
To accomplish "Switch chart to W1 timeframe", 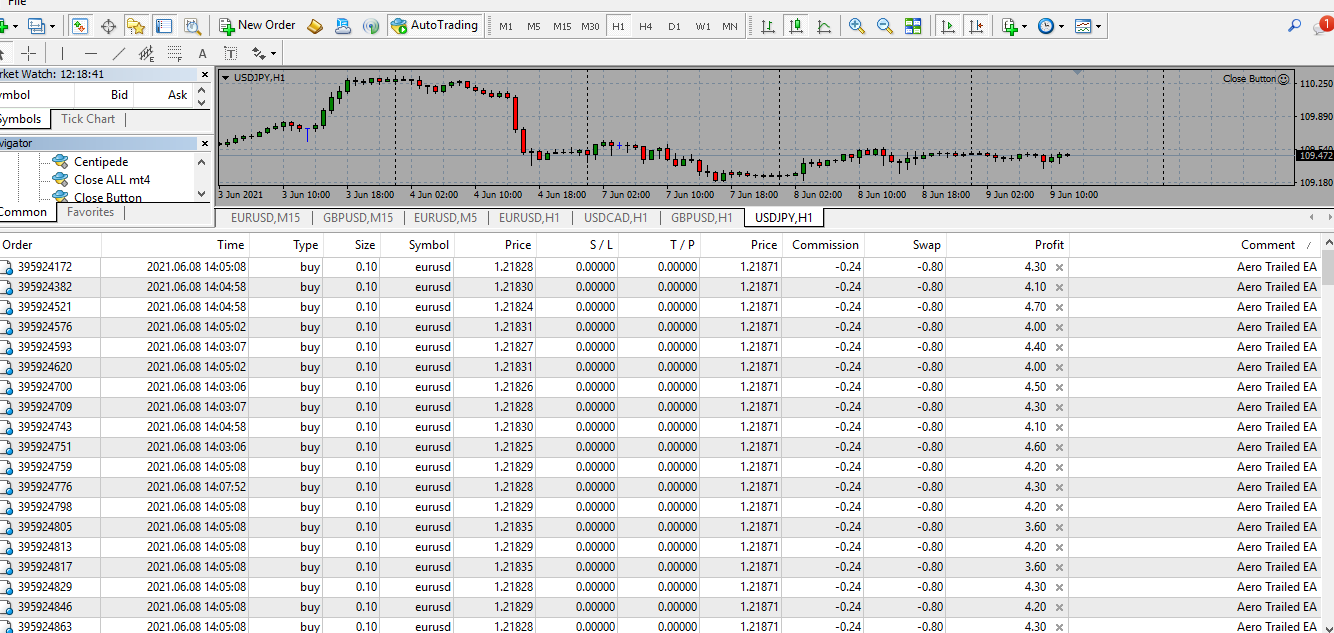I will pyautogui.click(x=703, y=26).
